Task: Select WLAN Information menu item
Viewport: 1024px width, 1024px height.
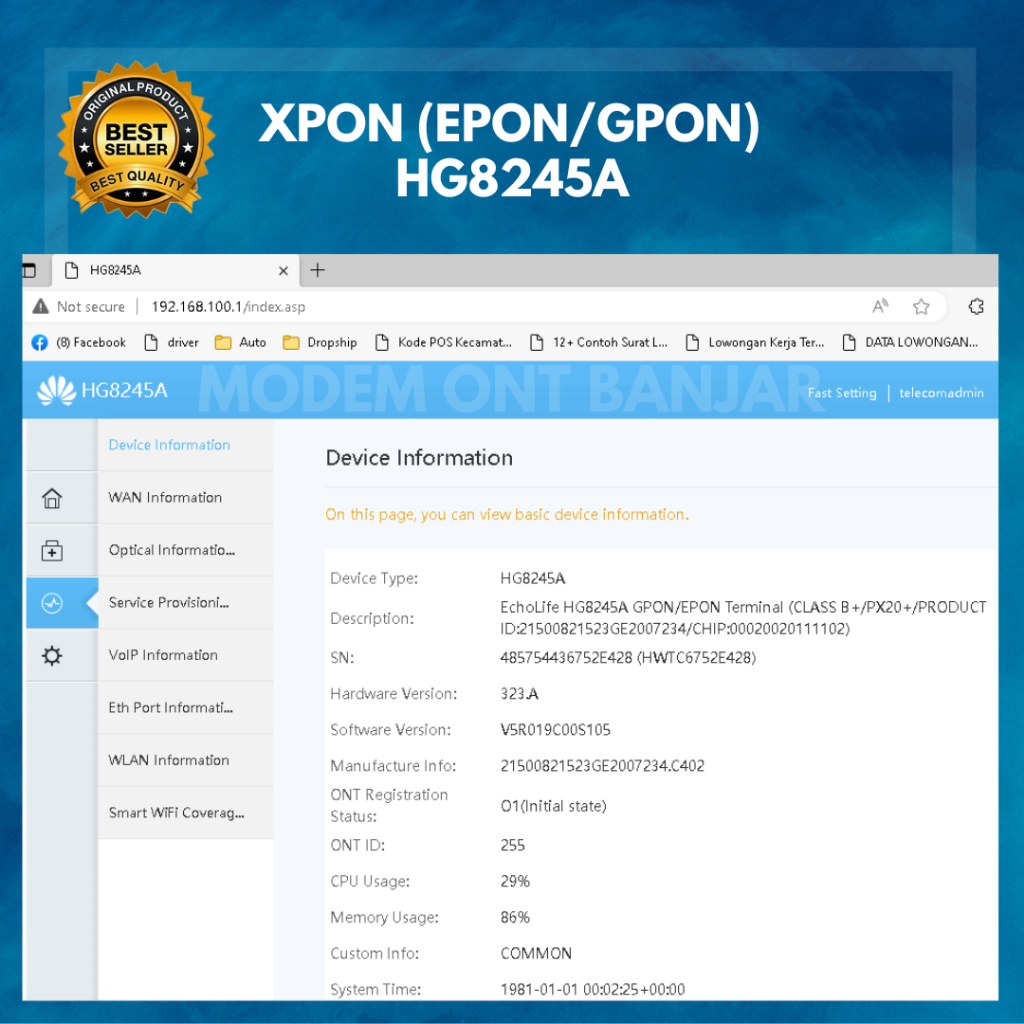Action: point(169,761)
